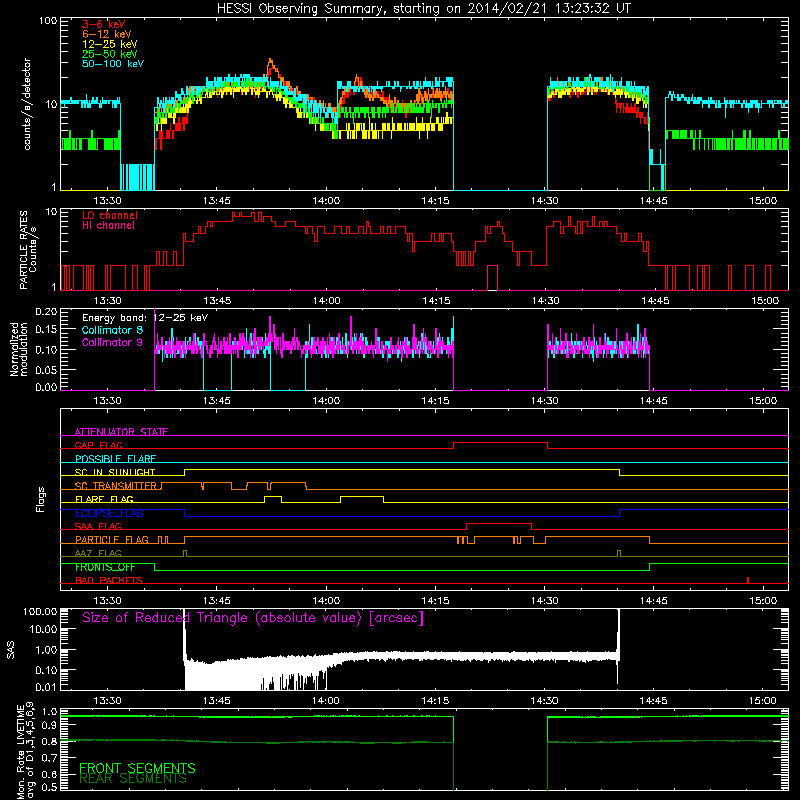800x800 pixels.
Task: Click the "ECLIPSE FLAG" label
Action: (x=109, y=513)
